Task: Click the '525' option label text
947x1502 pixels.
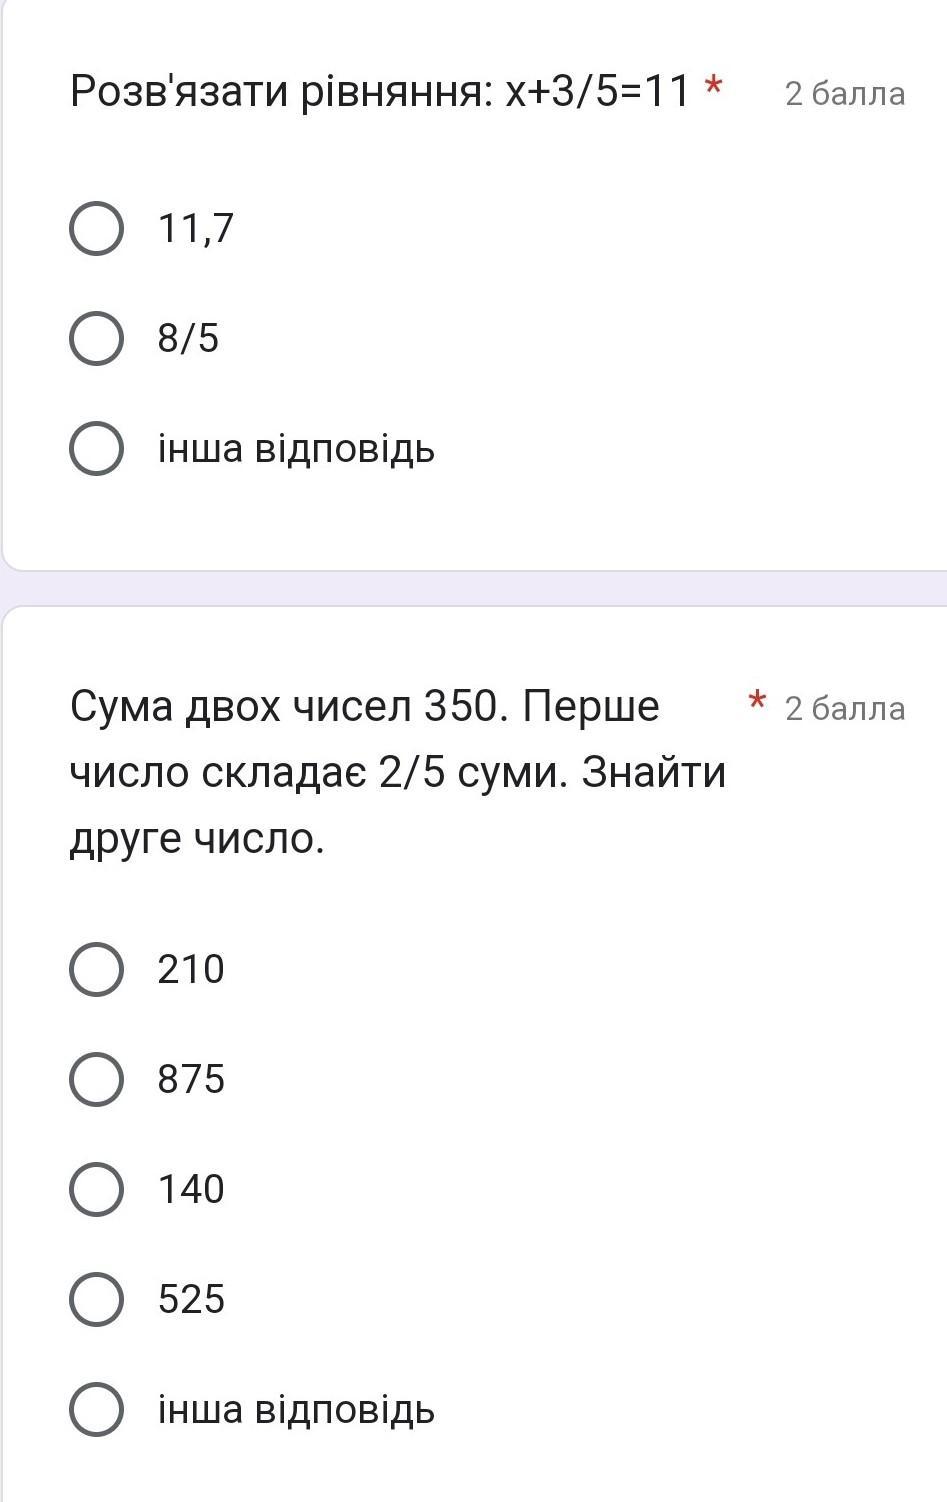Action: [191, 1299]
